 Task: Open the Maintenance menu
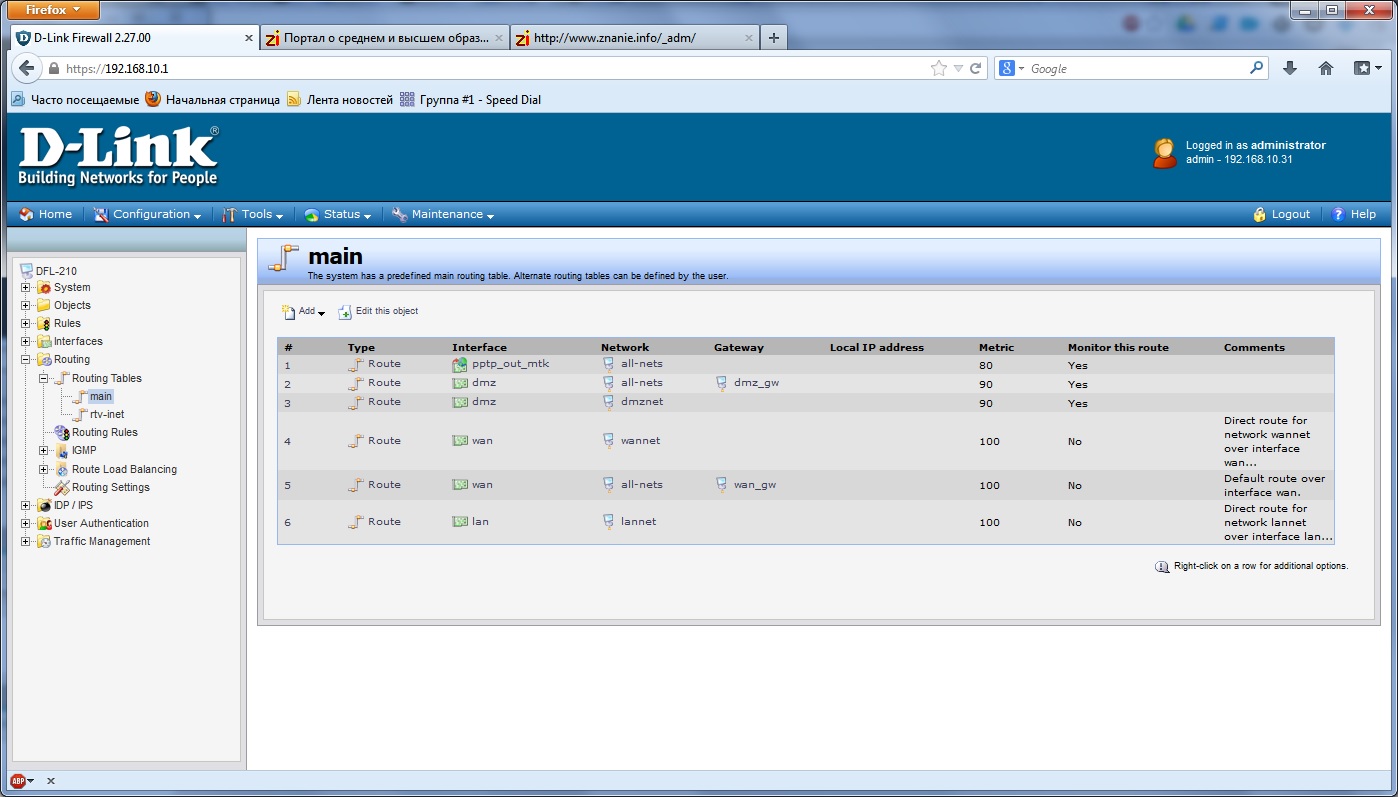tap(443, 214)
